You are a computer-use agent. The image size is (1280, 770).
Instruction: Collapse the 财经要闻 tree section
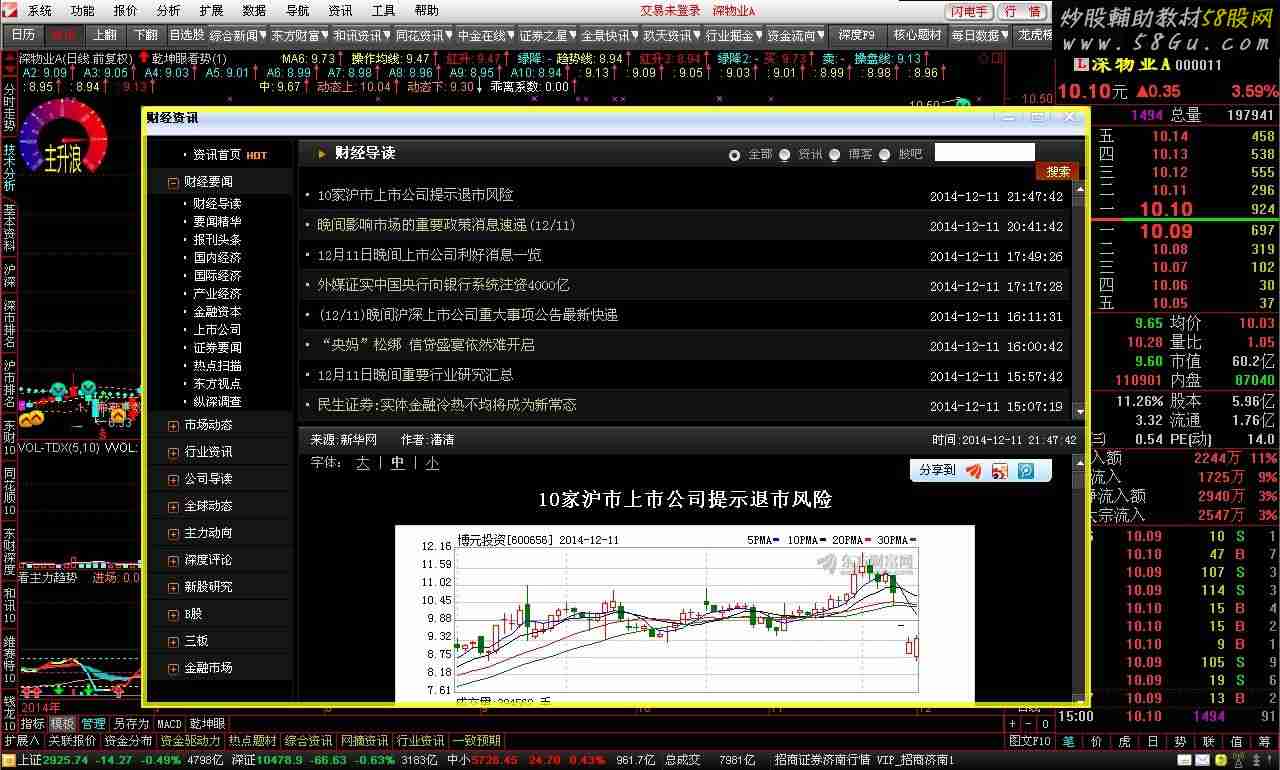174,182
